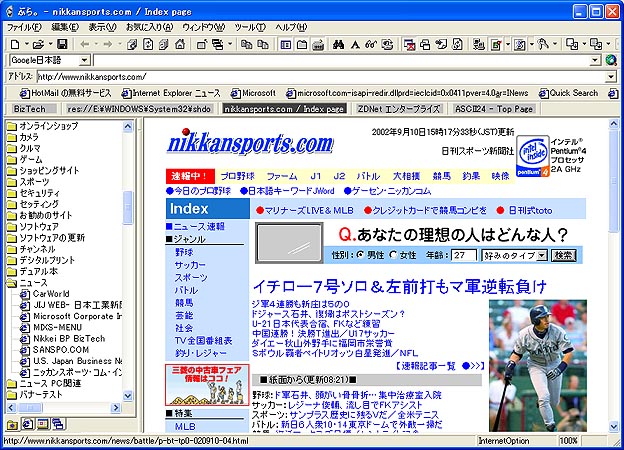624x450 pixels.
Task: Click the save floppy disk icon
Action: tap(62, 44)
